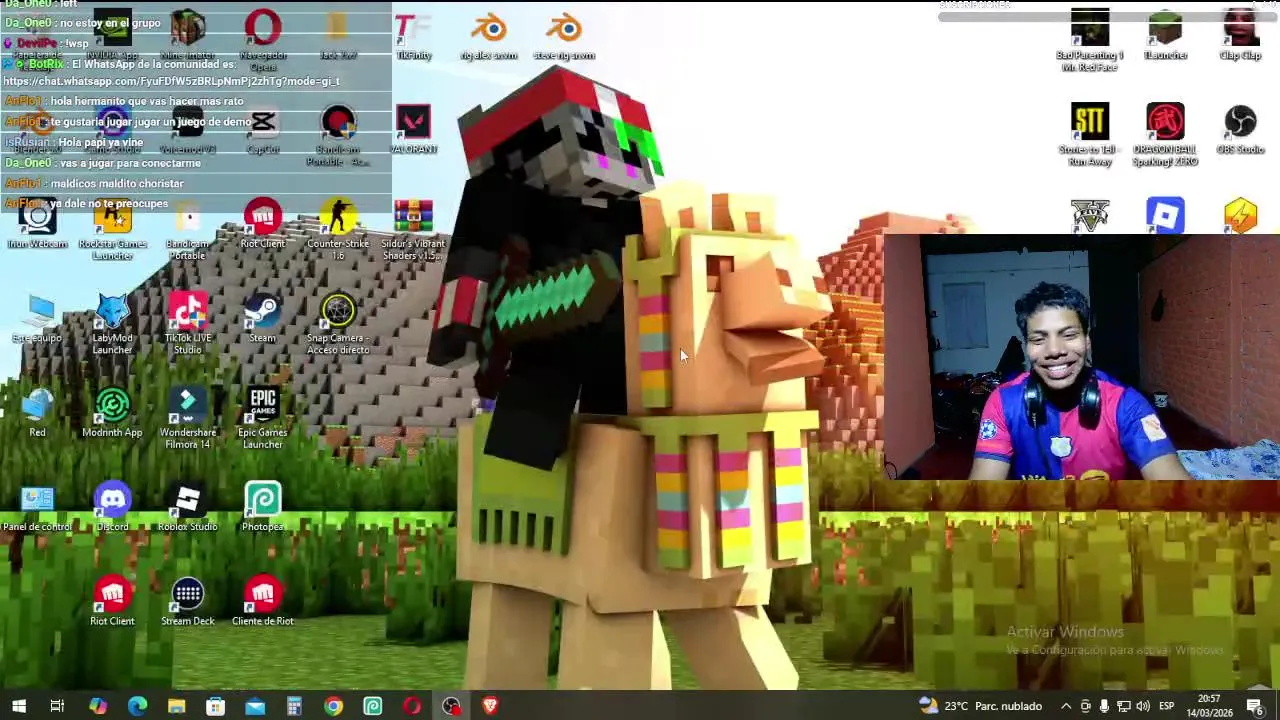This screenshot has width=1280, height=720.
Task: Launch Epic Games Launcher
Action: click(263, 419)
